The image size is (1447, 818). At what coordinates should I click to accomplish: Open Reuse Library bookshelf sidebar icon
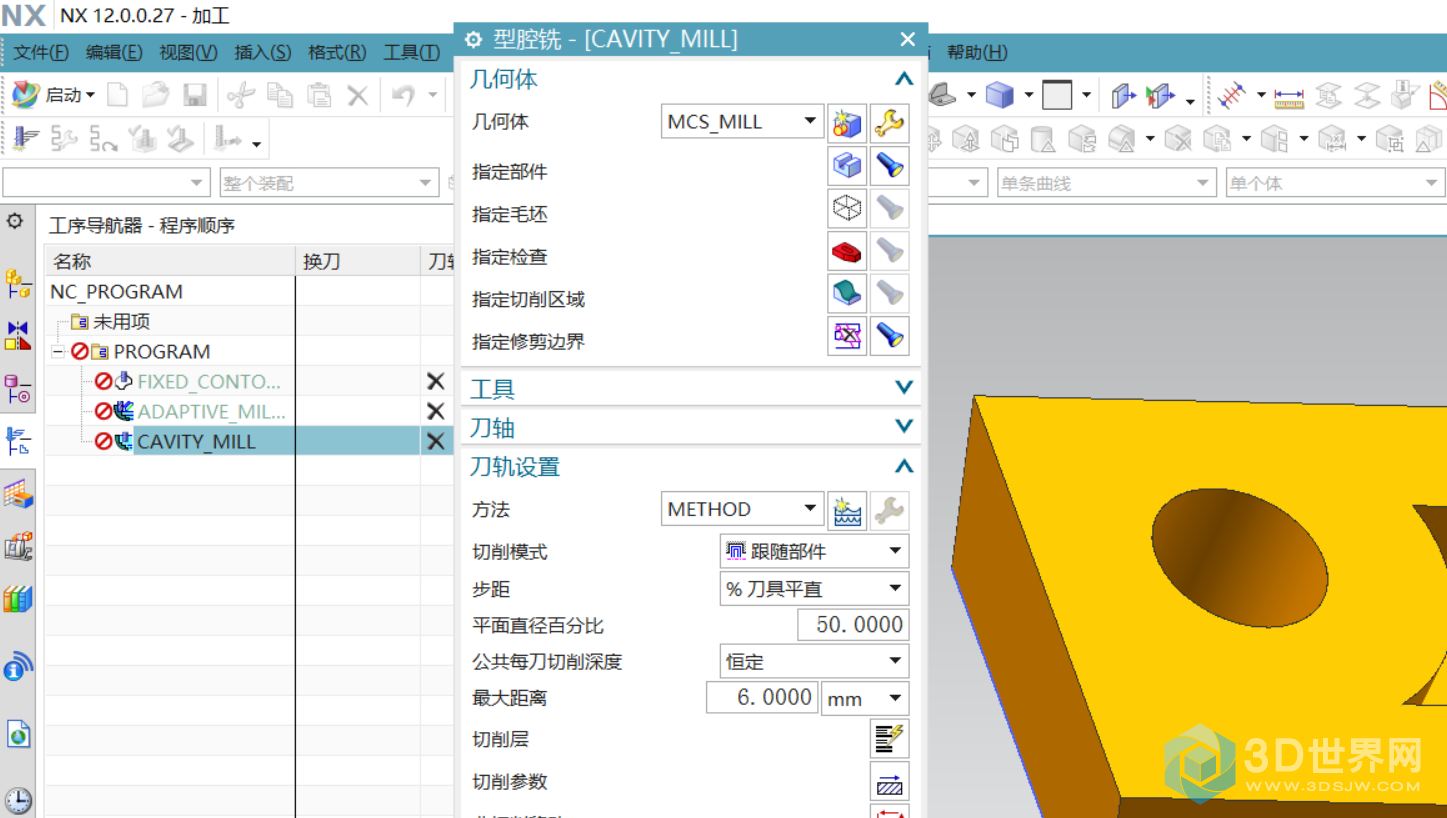(x=17, y=599)
